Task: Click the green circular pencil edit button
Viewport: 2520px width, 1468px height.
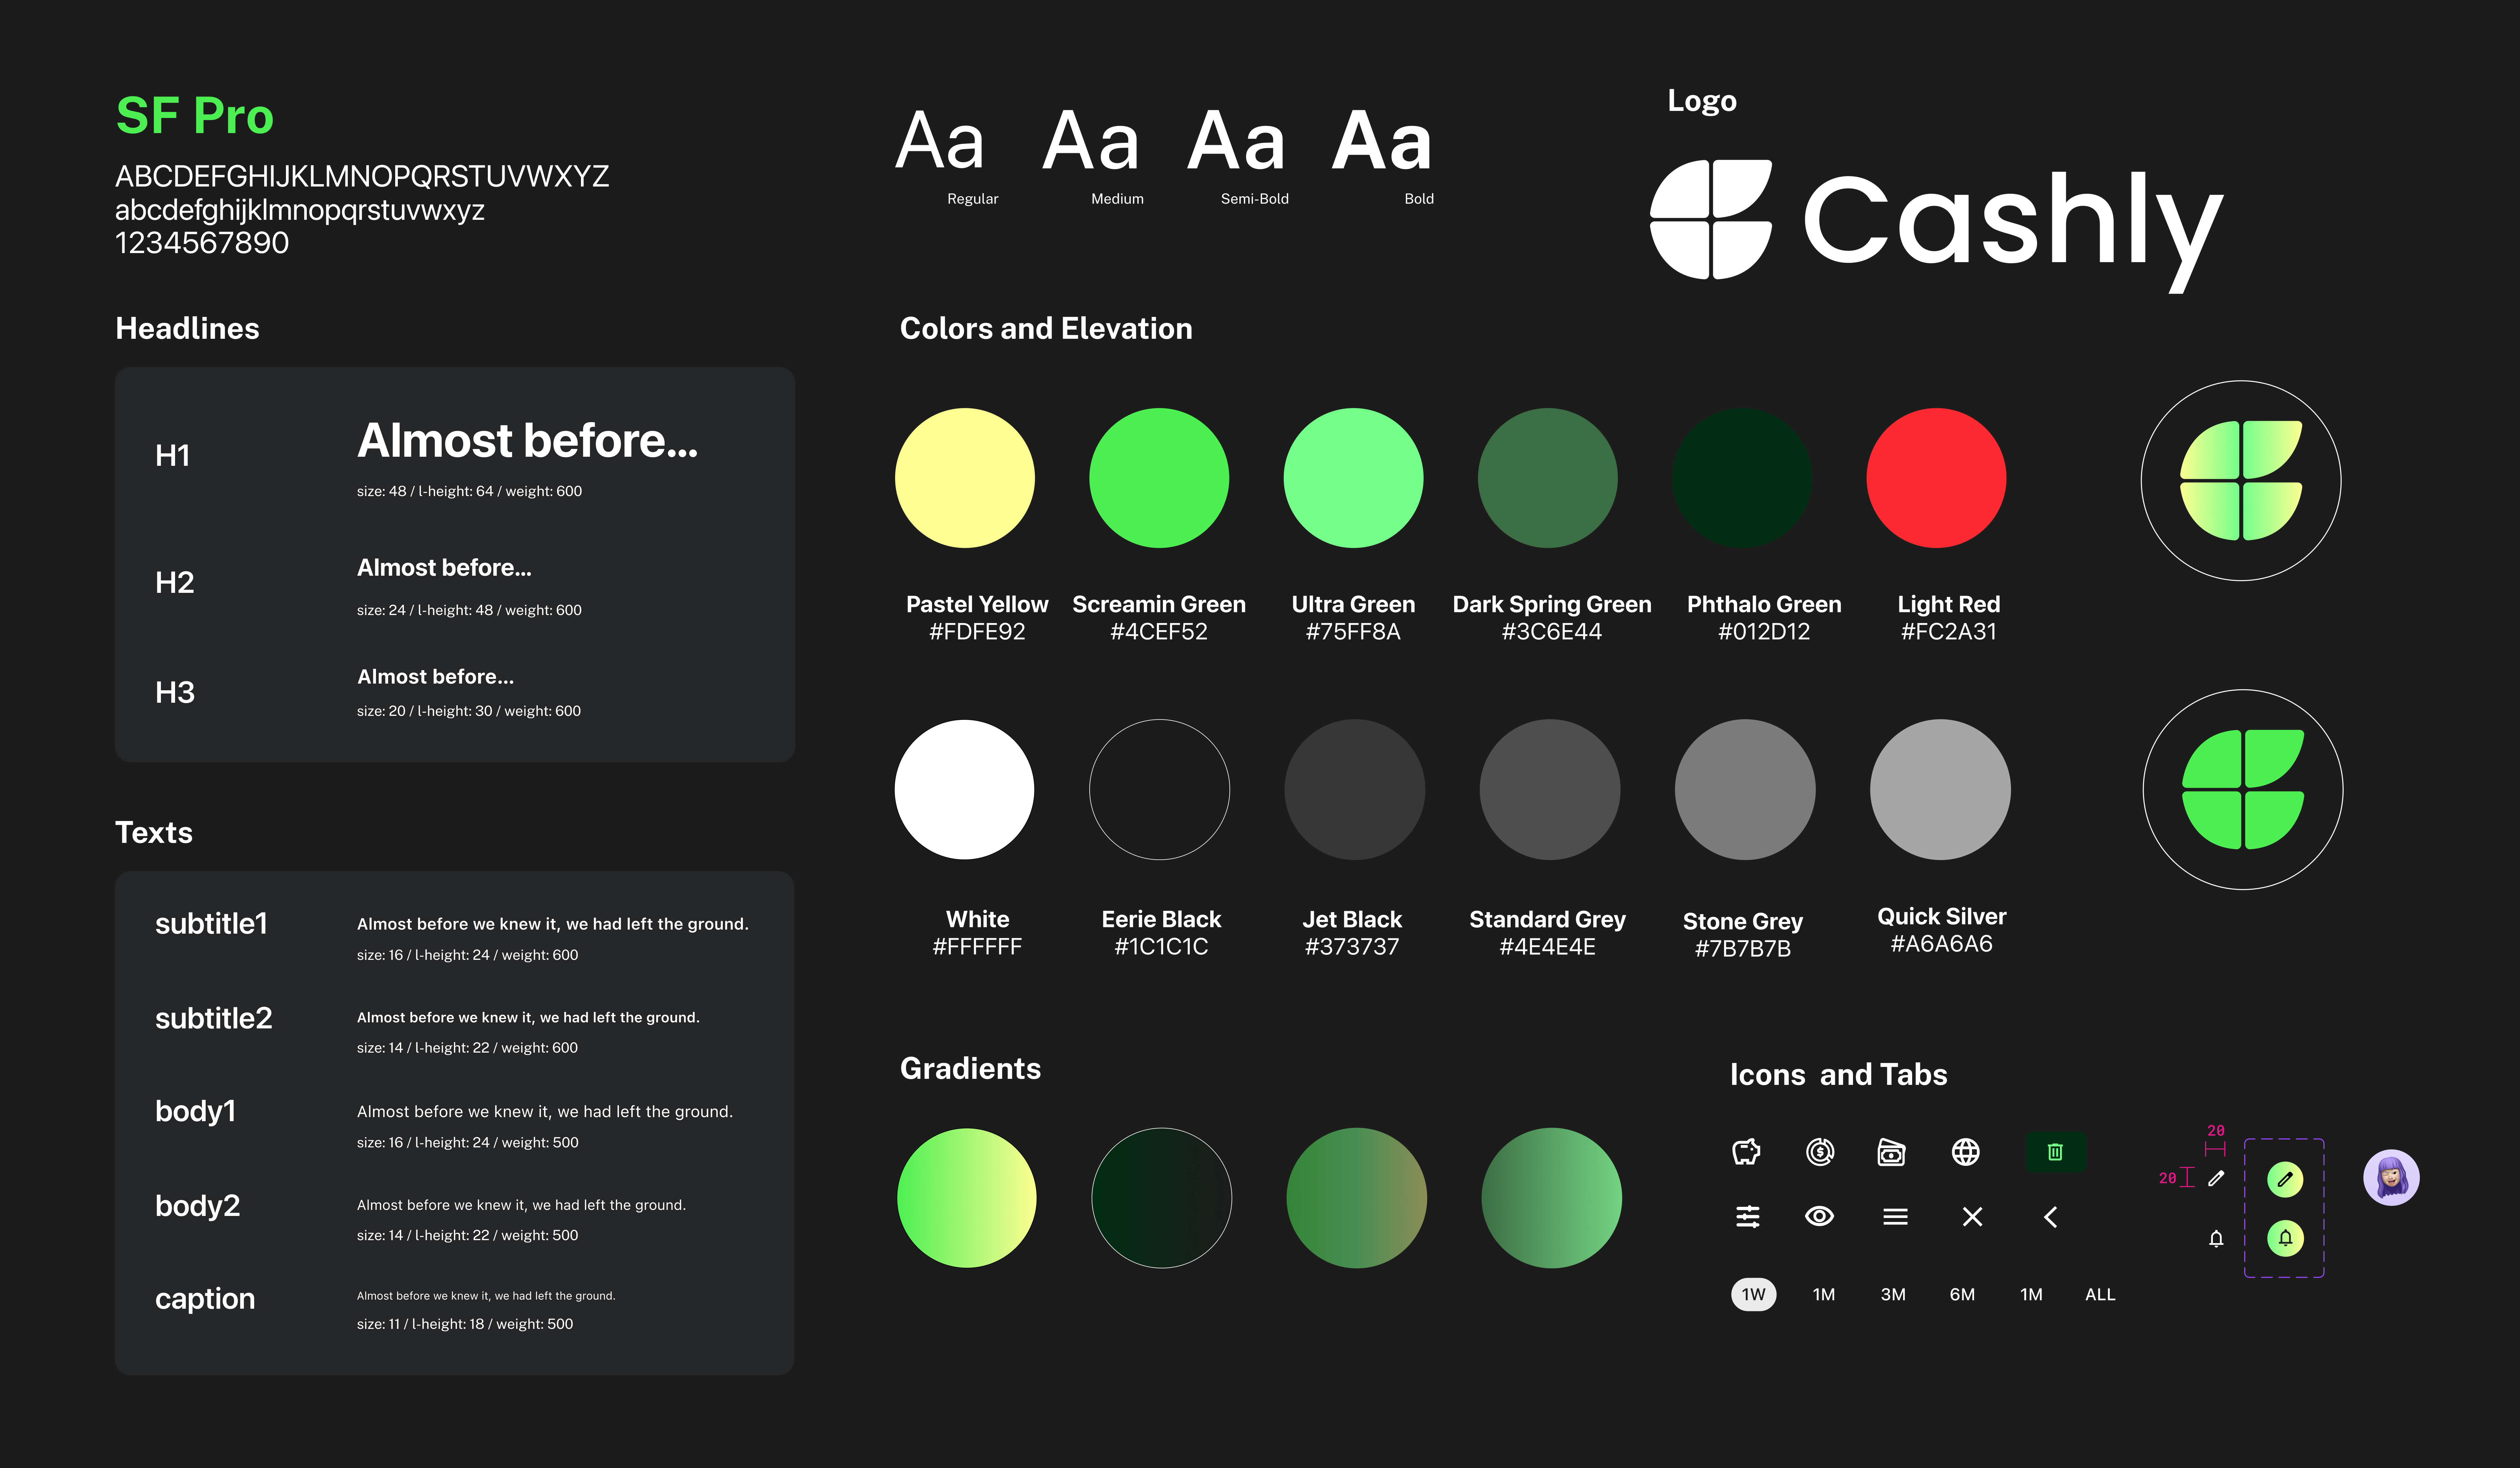Action: coord(2285,1180)
